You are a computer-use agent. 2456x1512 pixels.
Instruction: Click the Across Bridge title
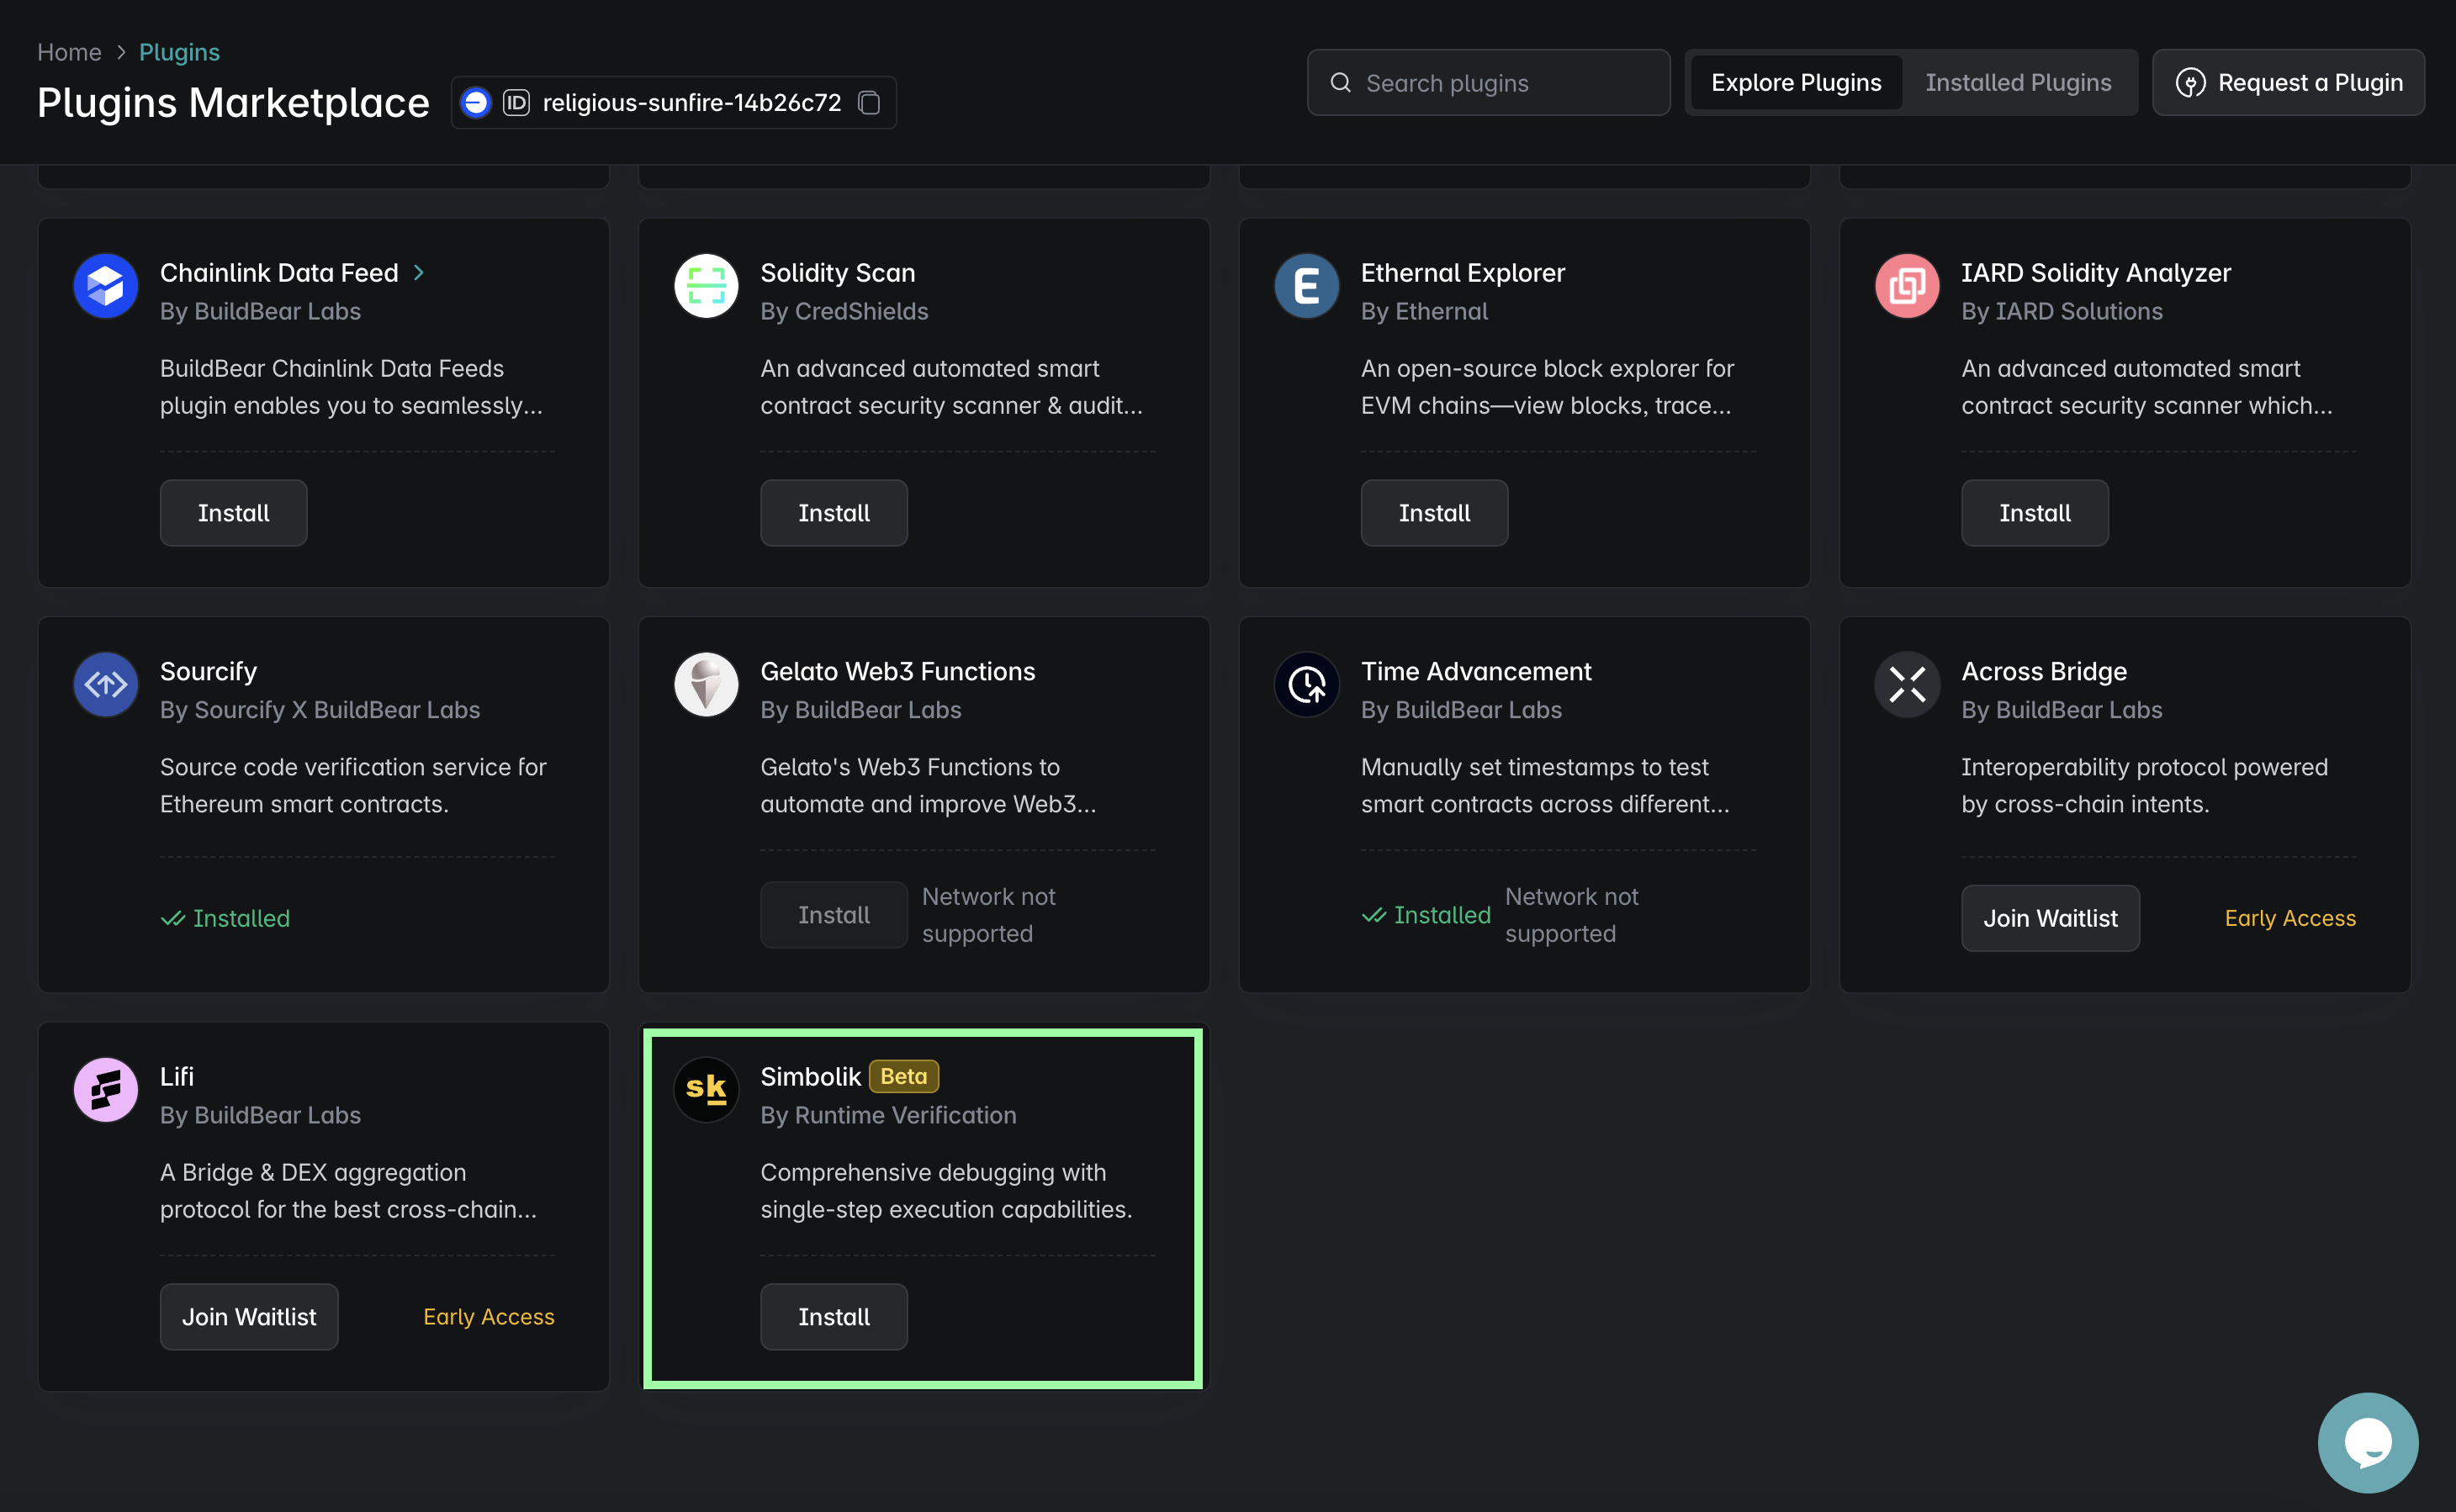tap(2044, 671)
